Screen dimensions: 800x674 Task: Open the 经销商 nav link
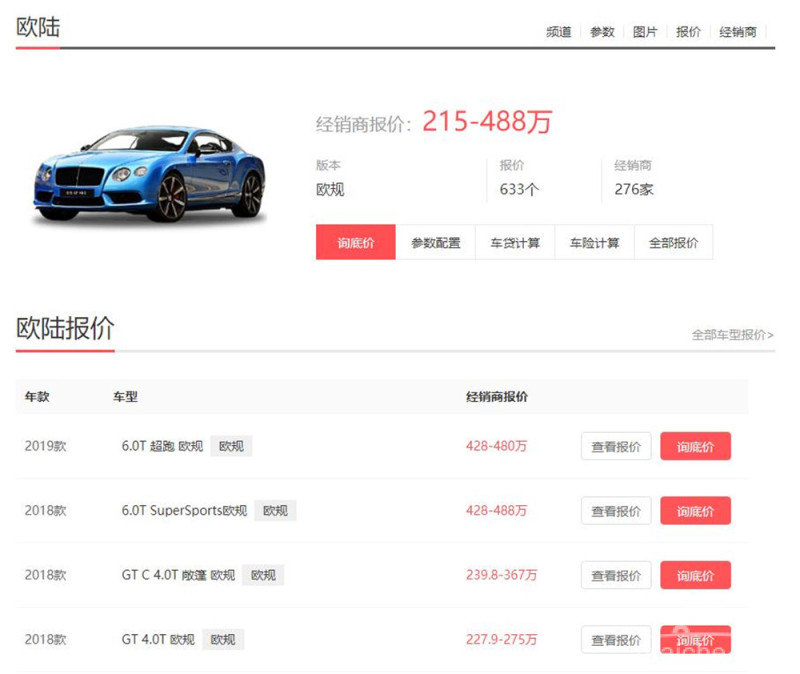click(738, 32)
